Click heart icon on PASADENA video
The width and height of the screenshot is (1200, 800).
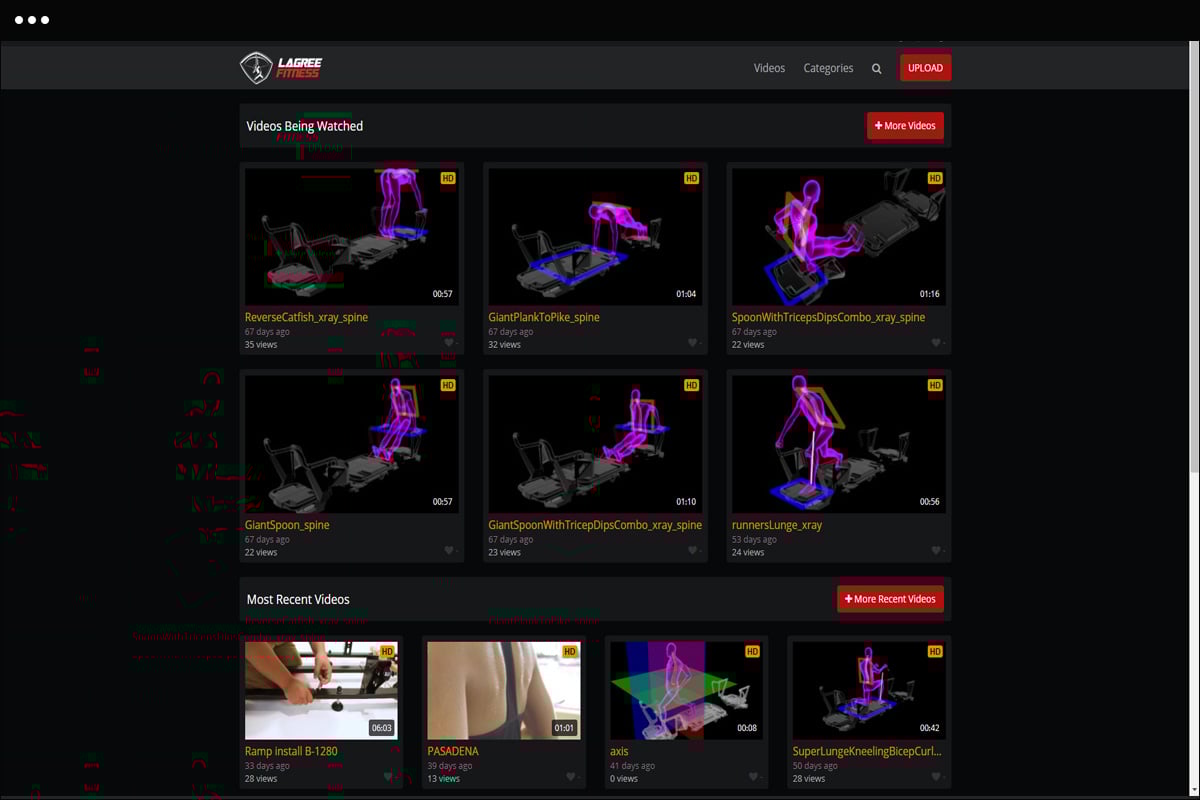[x=571, y=777]
